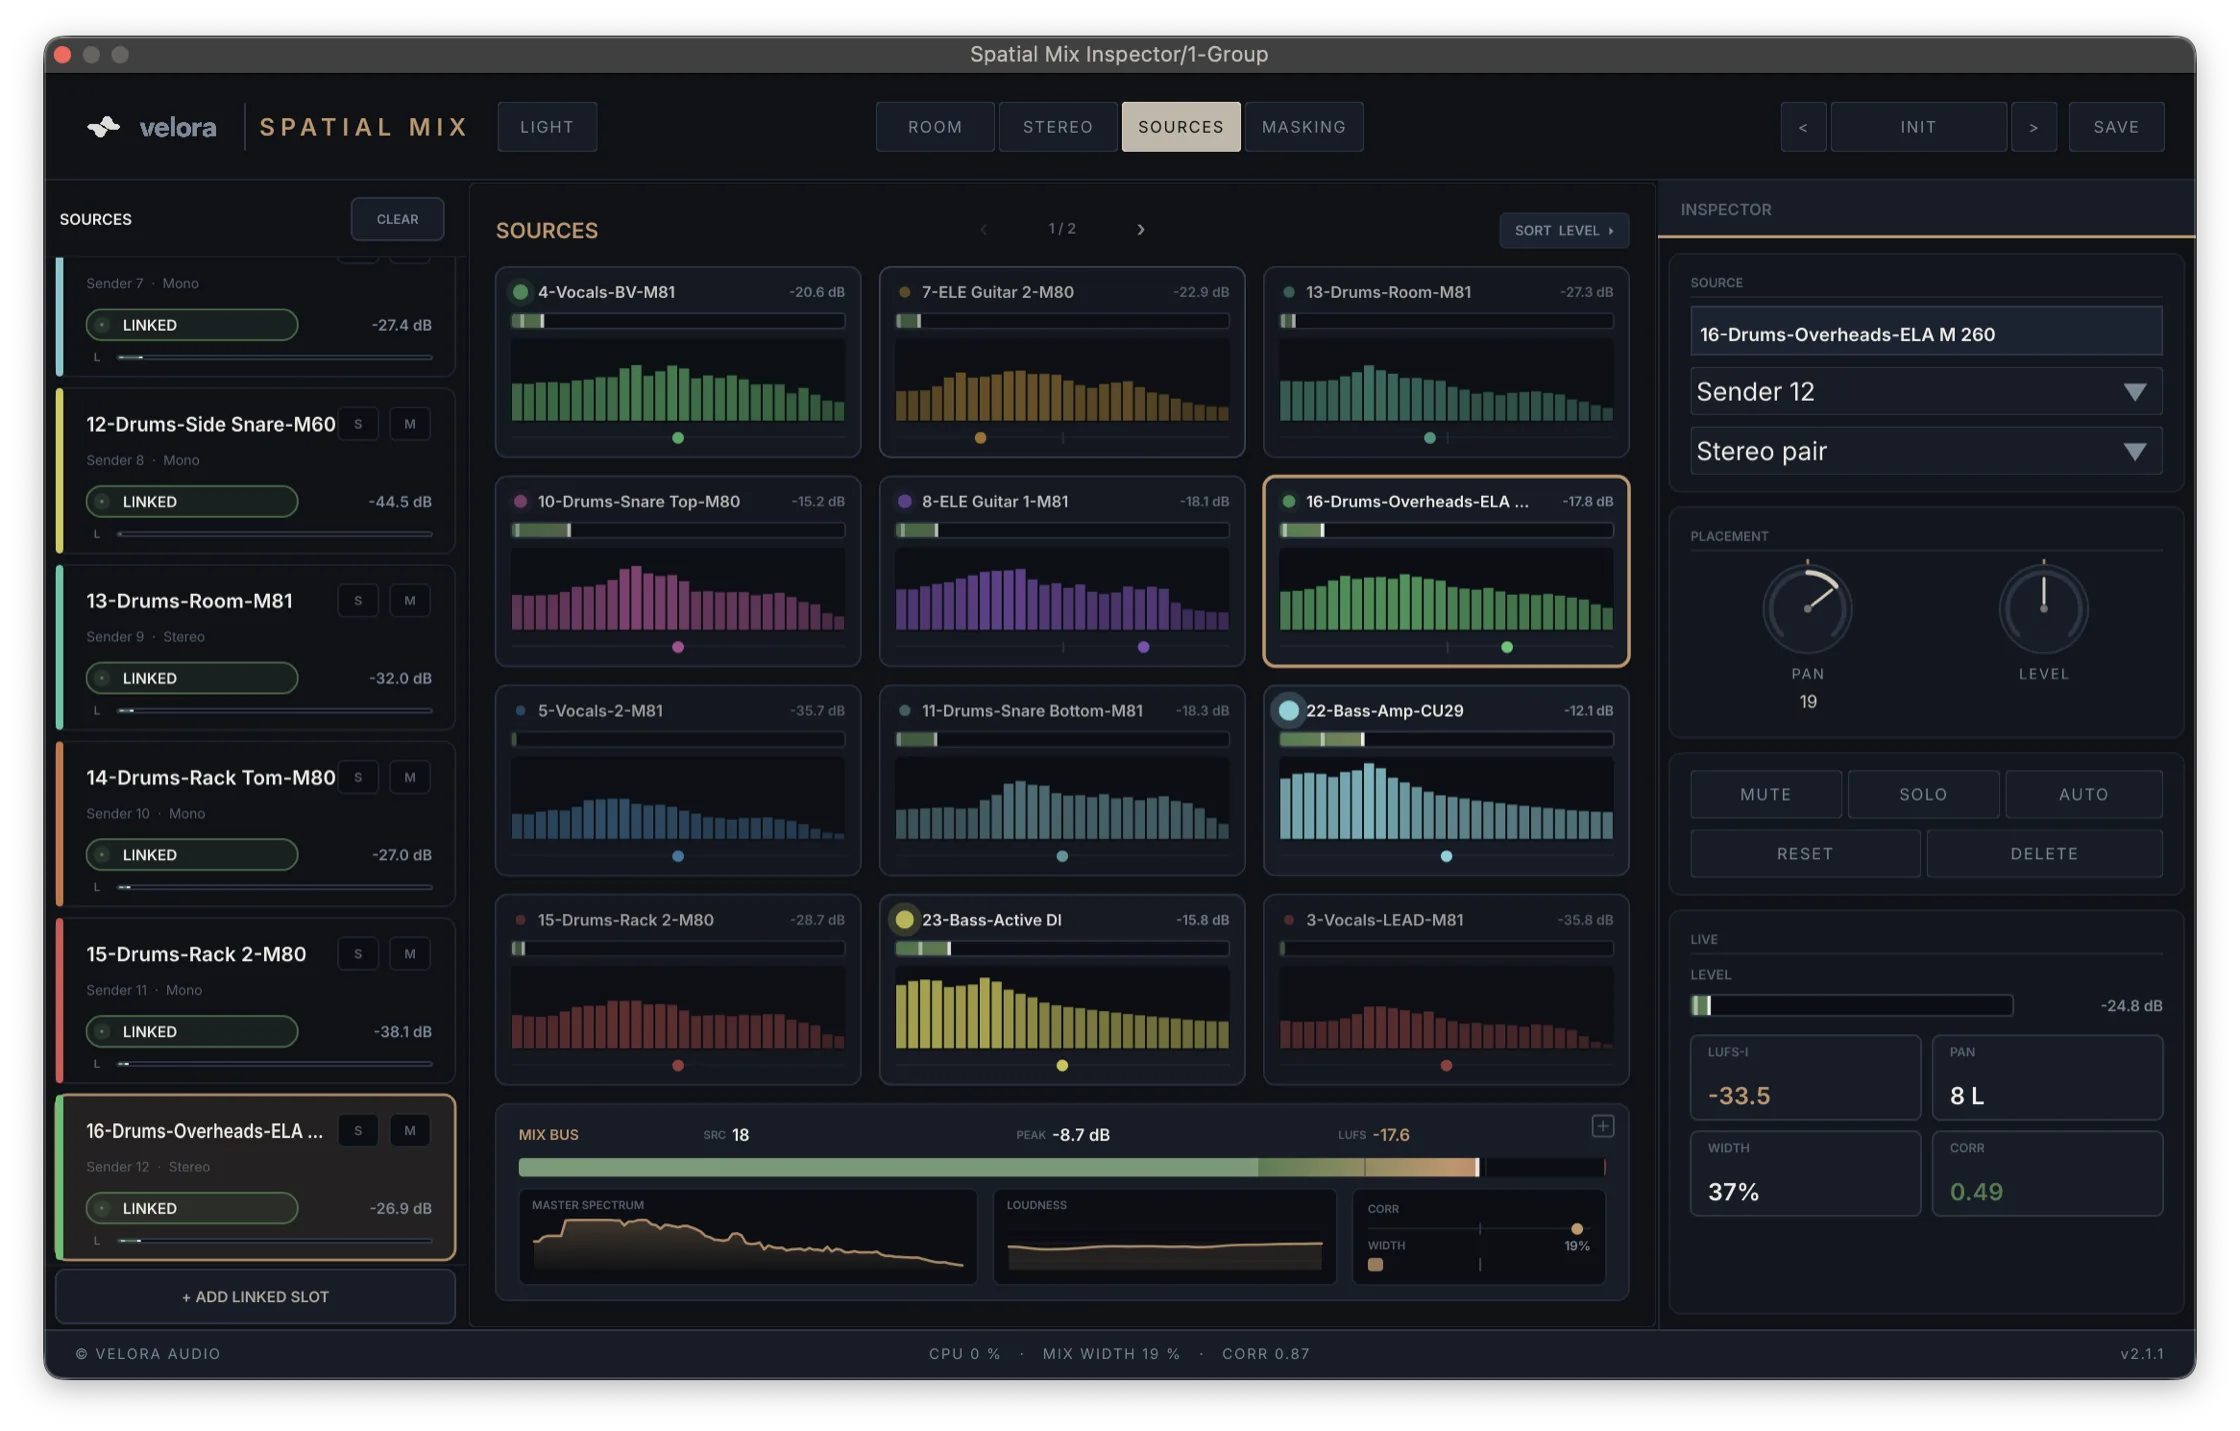Click the purple dot on 8-ELE Guitar 1-M81 card

pos(904,501)
